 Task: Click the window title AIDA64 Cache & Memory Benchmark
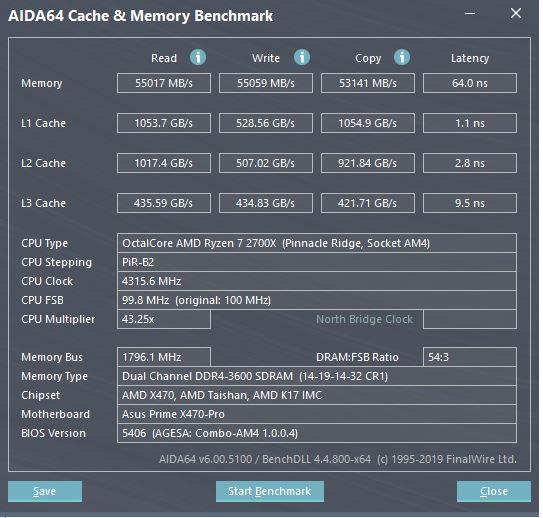point(141,16)
